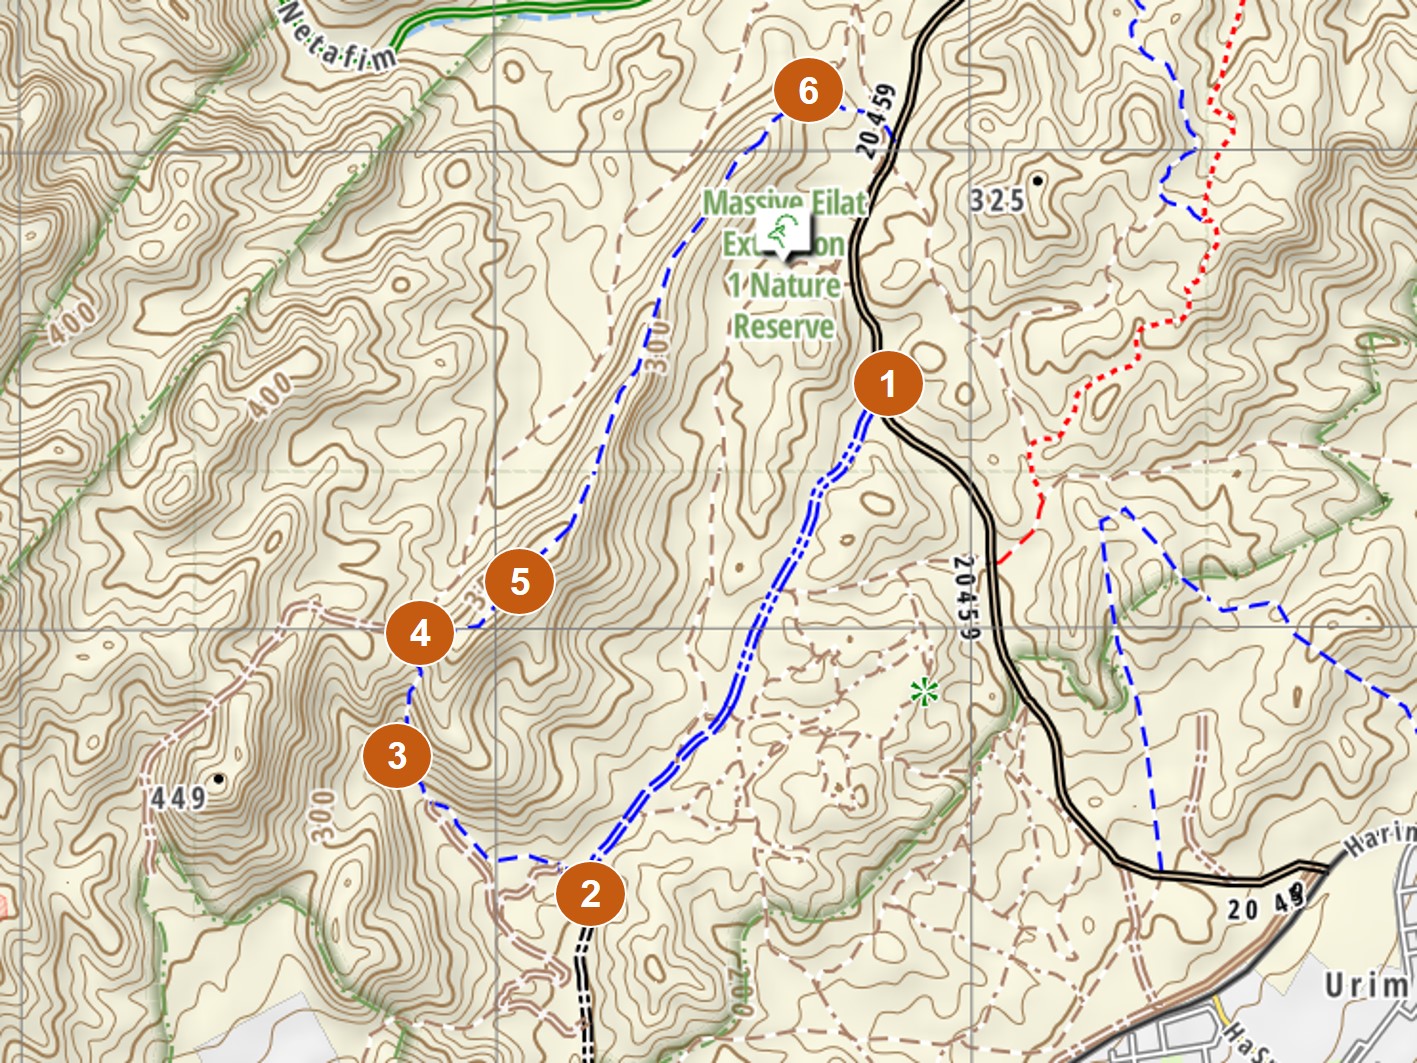
Task: Select the orange marker labeled 5
Action: click(519, 581)
